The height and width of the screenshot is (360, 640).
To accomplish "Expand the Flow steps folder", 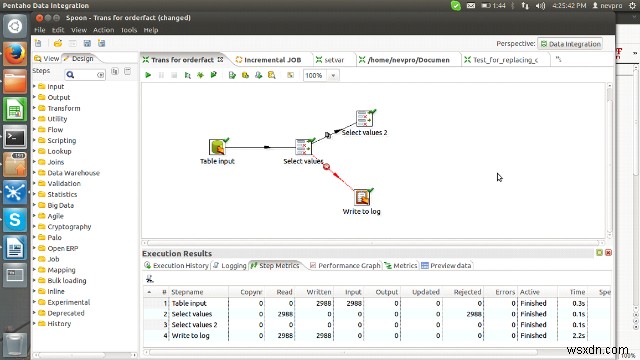I will coord(34,129).
